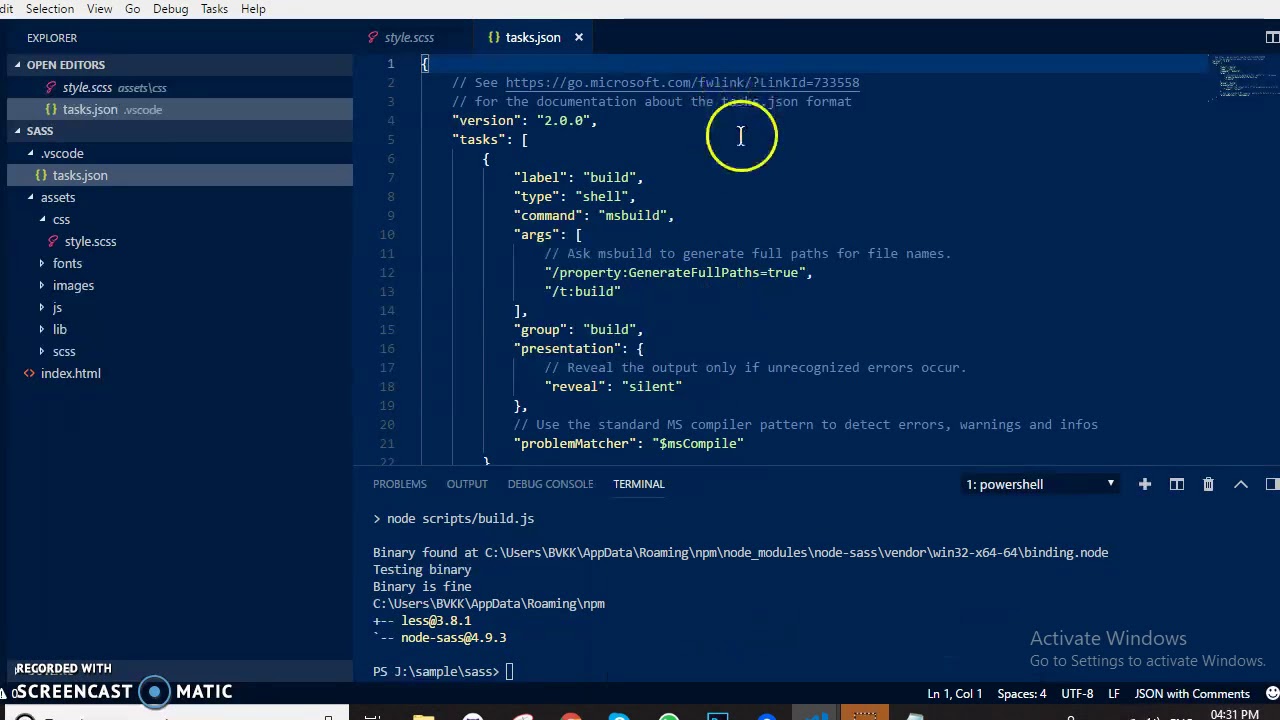
Task: Click Sass icon of style.scss under css
Action: [x=53, y=241]
